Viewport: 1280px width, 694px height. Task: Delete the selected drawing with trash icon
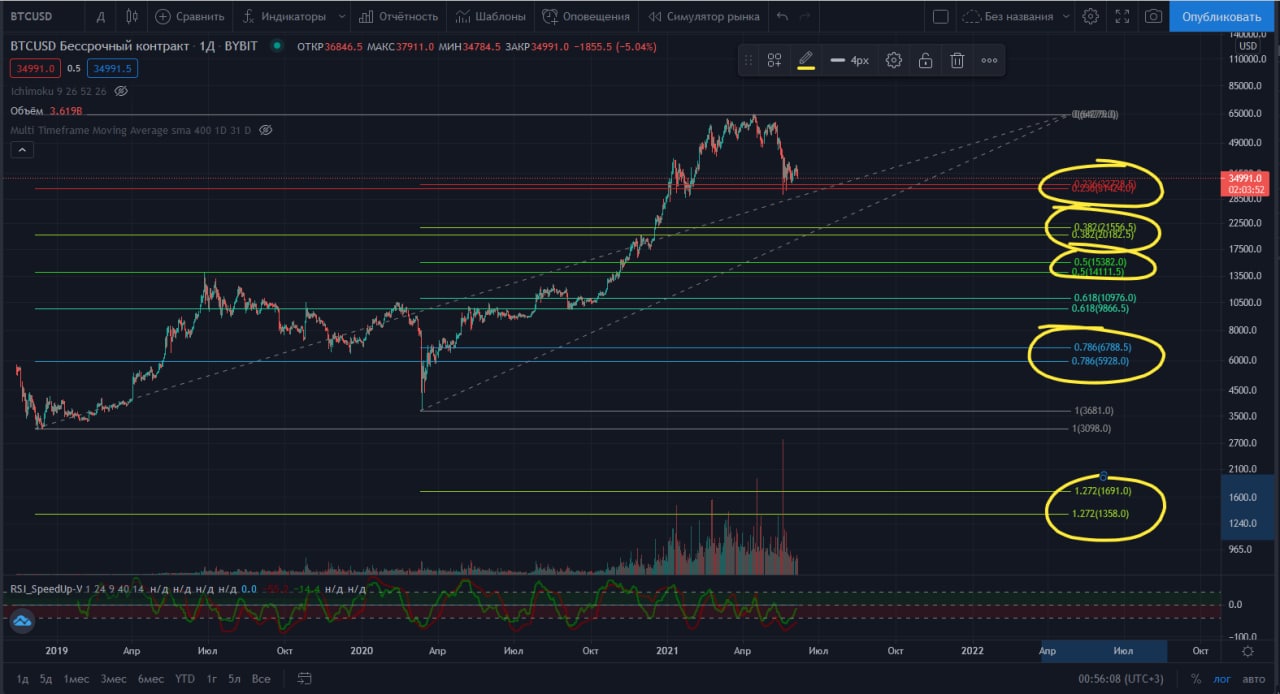[x=957, y=60]
